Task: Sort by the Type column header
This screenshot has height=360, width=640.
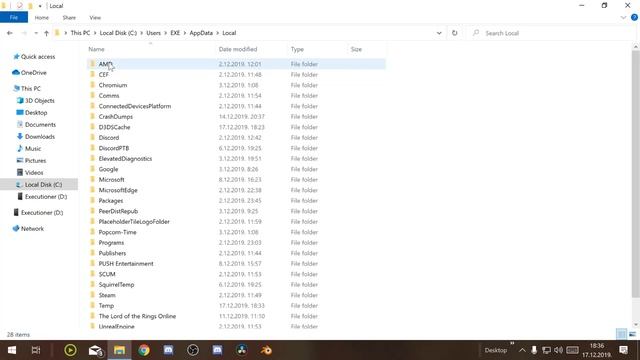Action: 298,49
